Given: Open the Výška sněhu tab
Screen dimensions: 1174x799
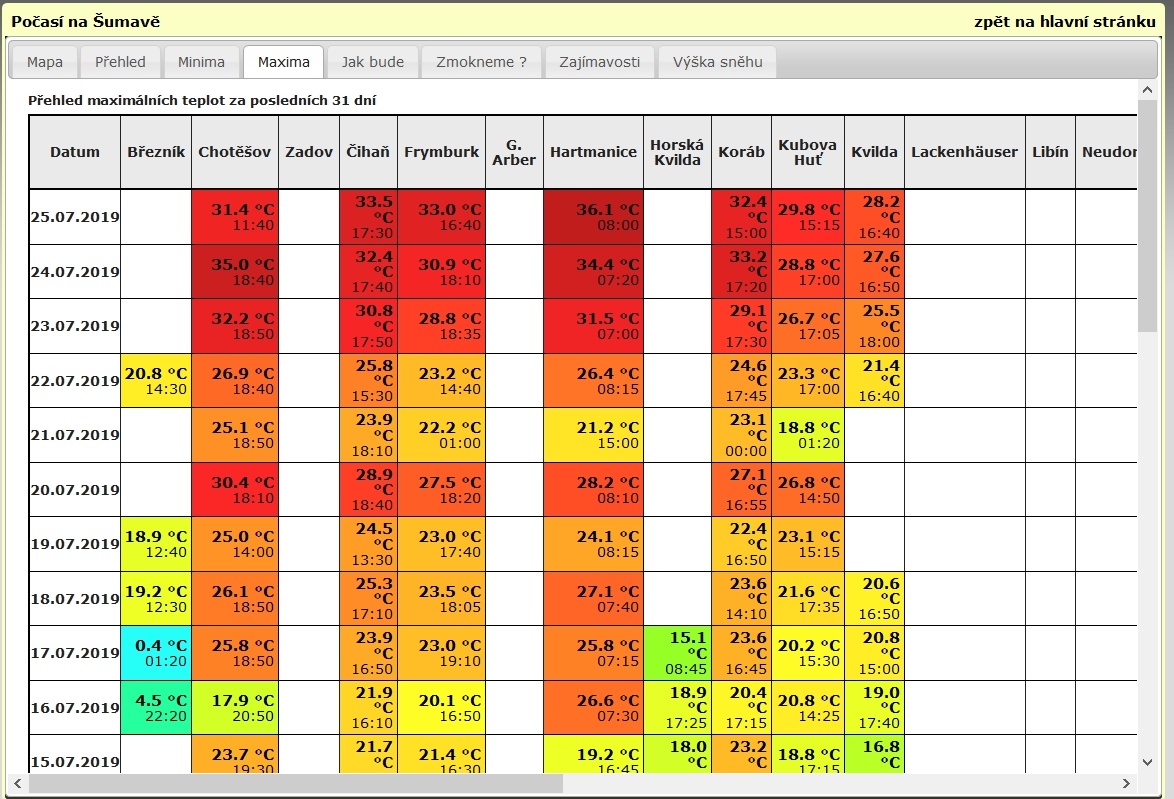Looking at the screenshot, I should 717,62.
